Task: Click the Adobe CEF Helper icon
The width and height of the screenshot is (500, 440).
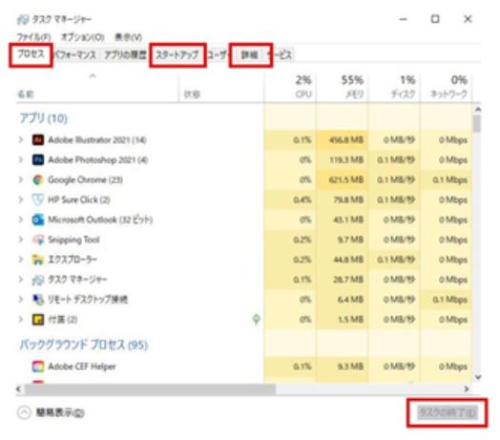Action: tap(38, 366)
